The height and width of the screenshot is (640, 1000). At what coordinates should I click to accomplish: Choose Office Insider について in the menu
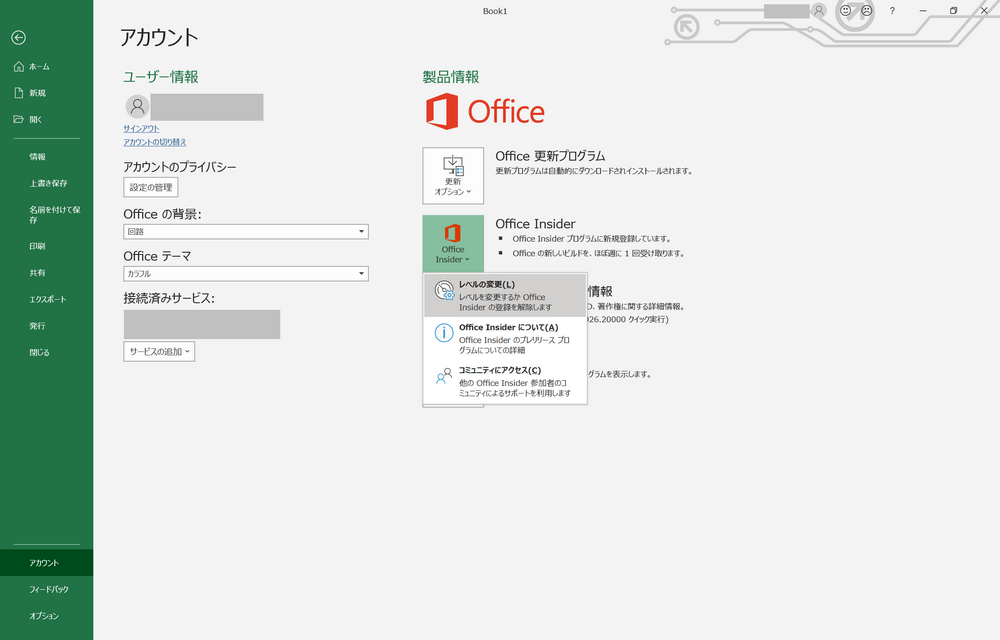click(x=505, y=335)
